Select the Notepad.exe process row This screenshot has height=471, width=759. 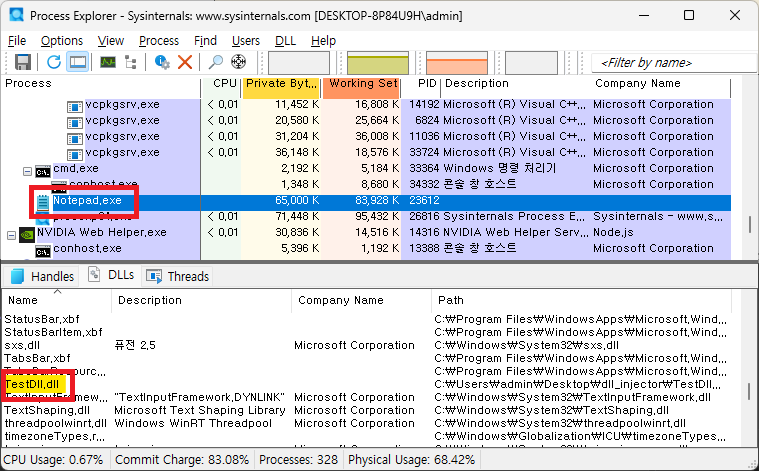(x=87, y=201)
